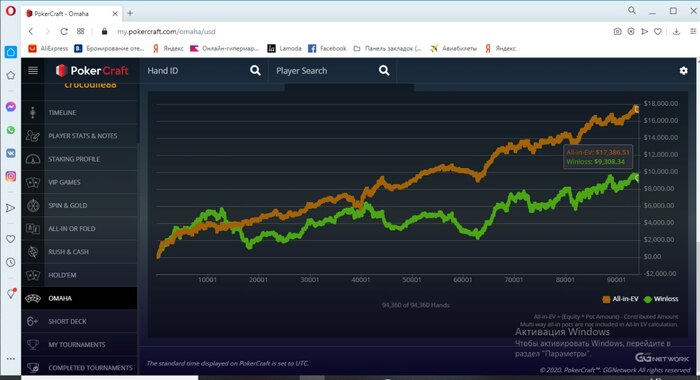This screenshot has height=380, width=700.
Task: Open Opera speed dial grid button
Action: pos(80,31)
